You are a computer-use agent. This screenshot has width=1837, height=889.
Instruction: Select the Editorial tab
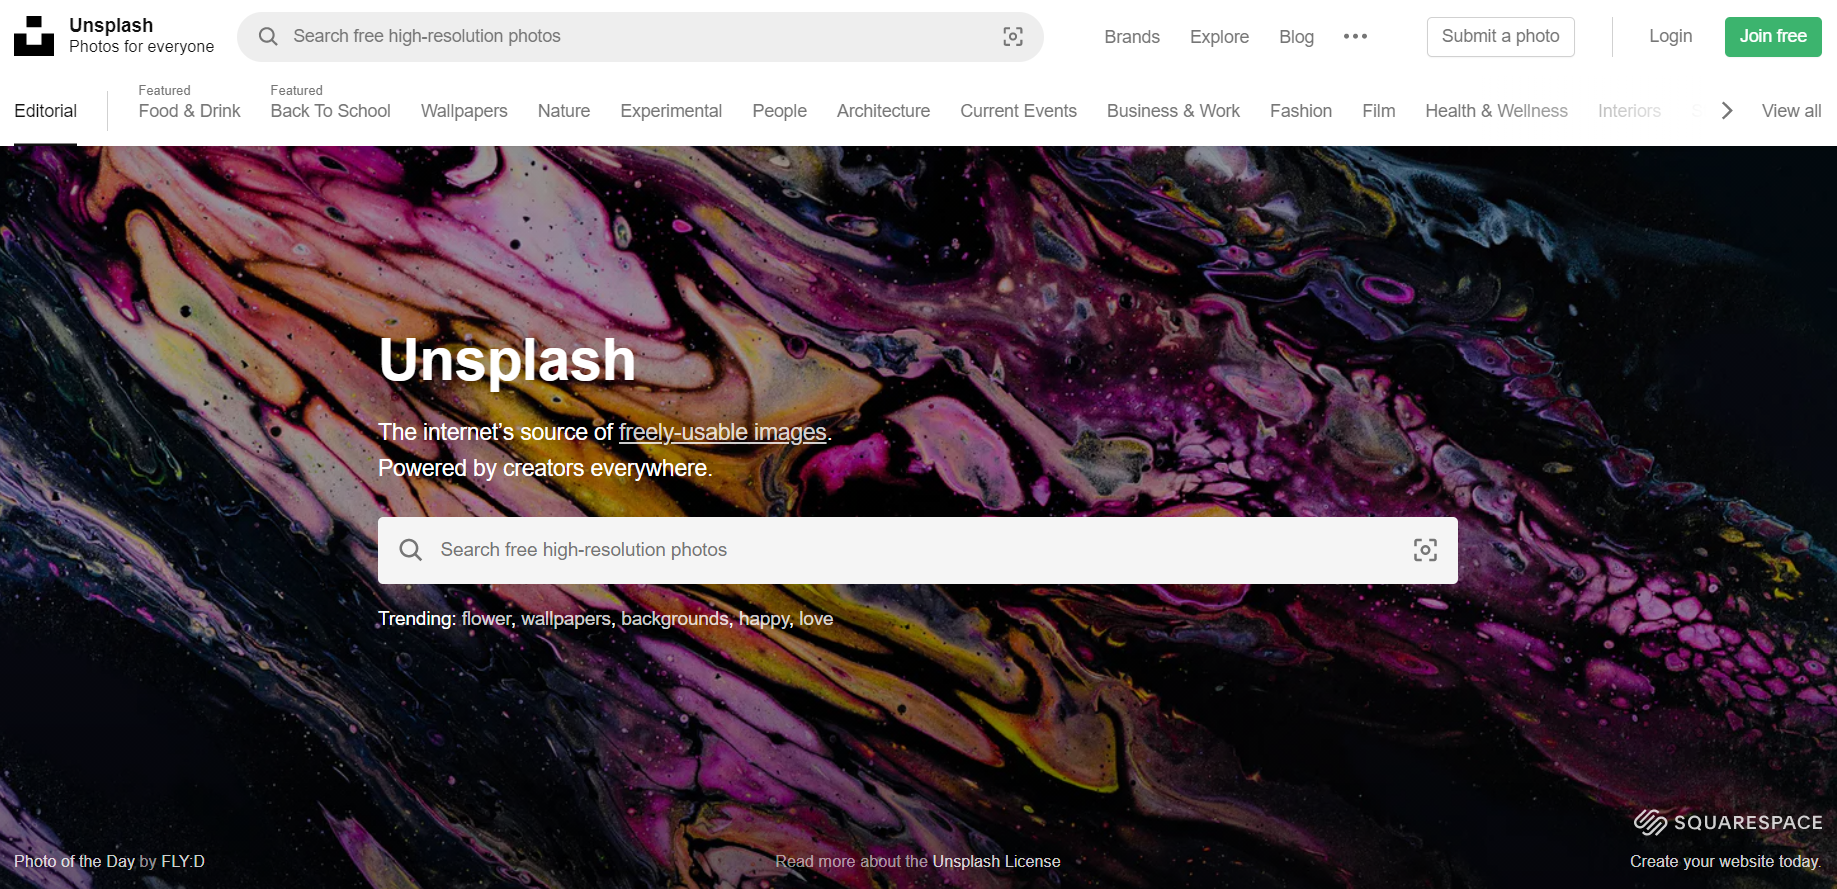pyautogui.click(x=45, y=111)
